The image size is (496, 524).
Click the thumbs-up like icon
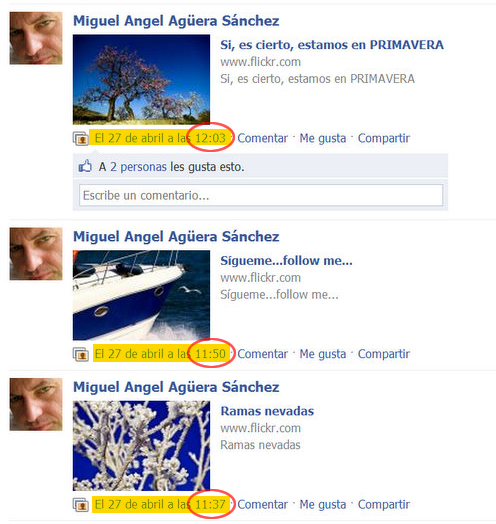point(85,166)
